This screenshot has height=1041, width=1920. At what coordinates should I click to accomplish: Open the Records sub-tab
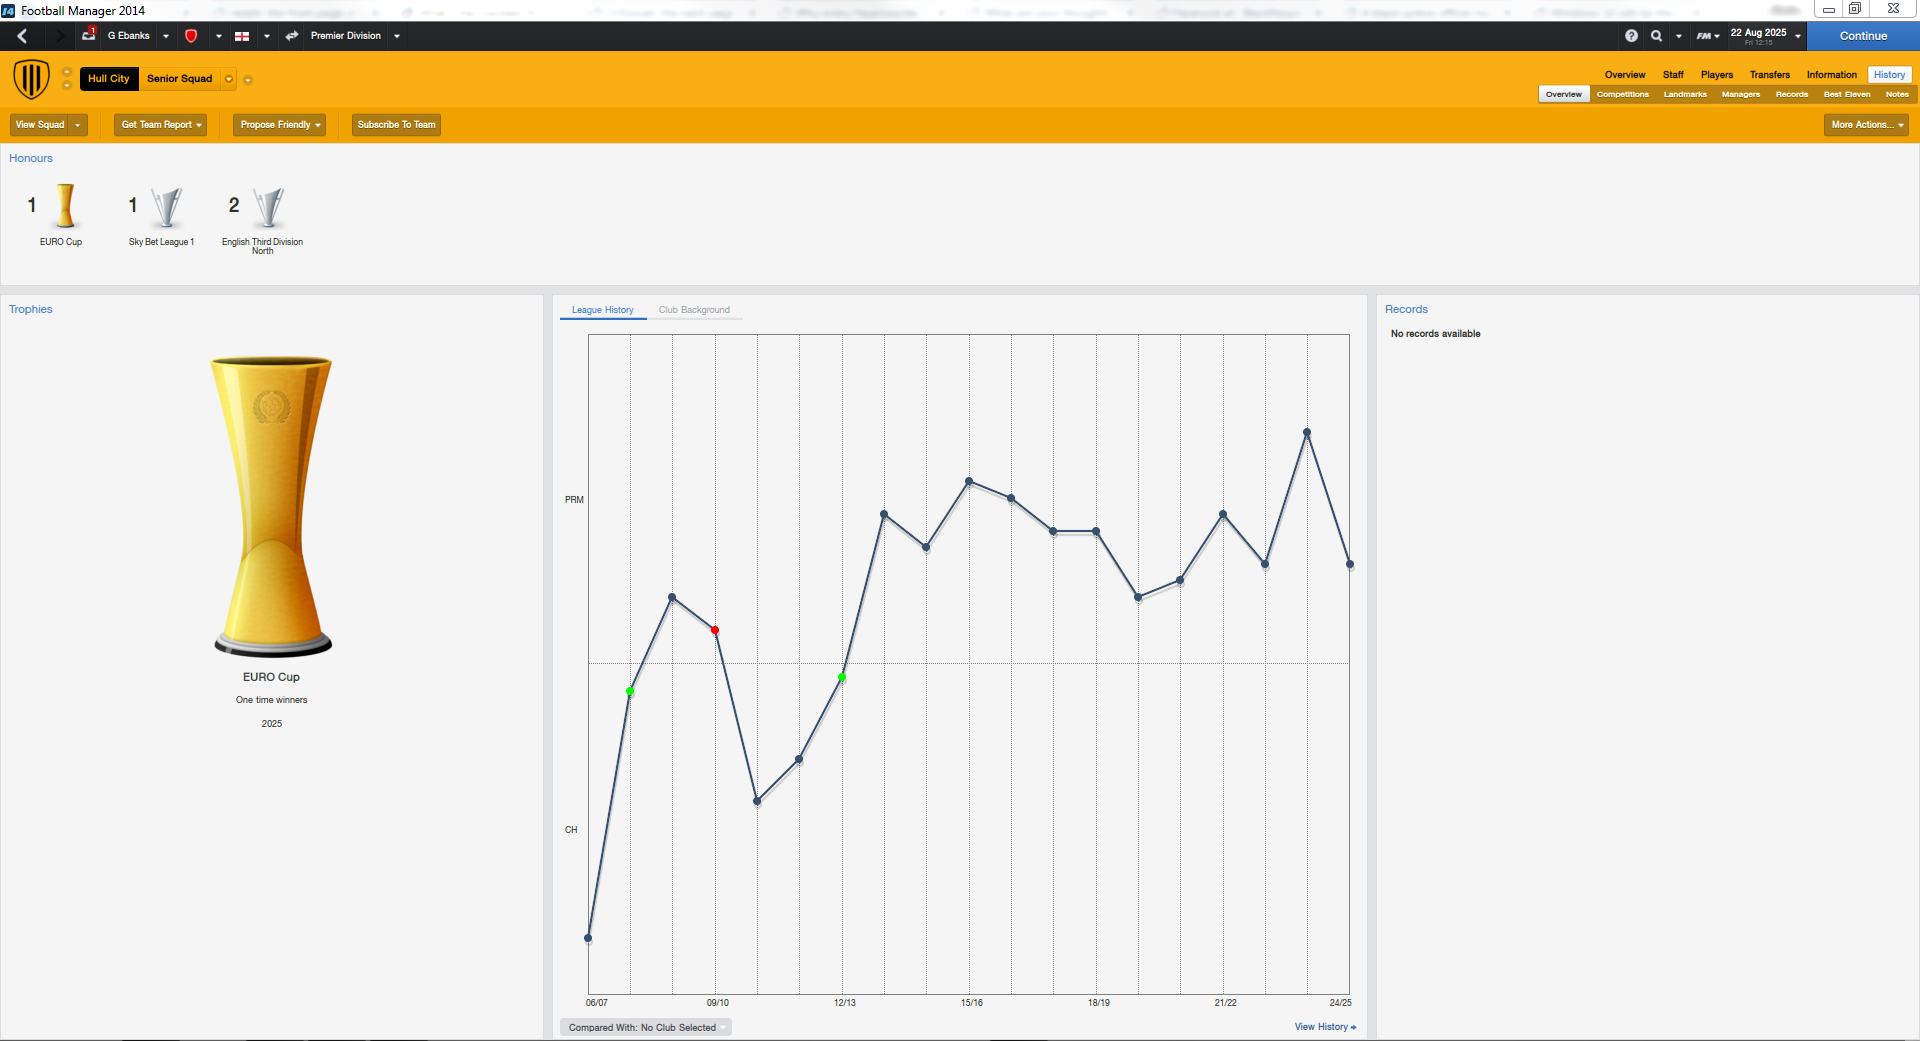[x=1791, y=94]
